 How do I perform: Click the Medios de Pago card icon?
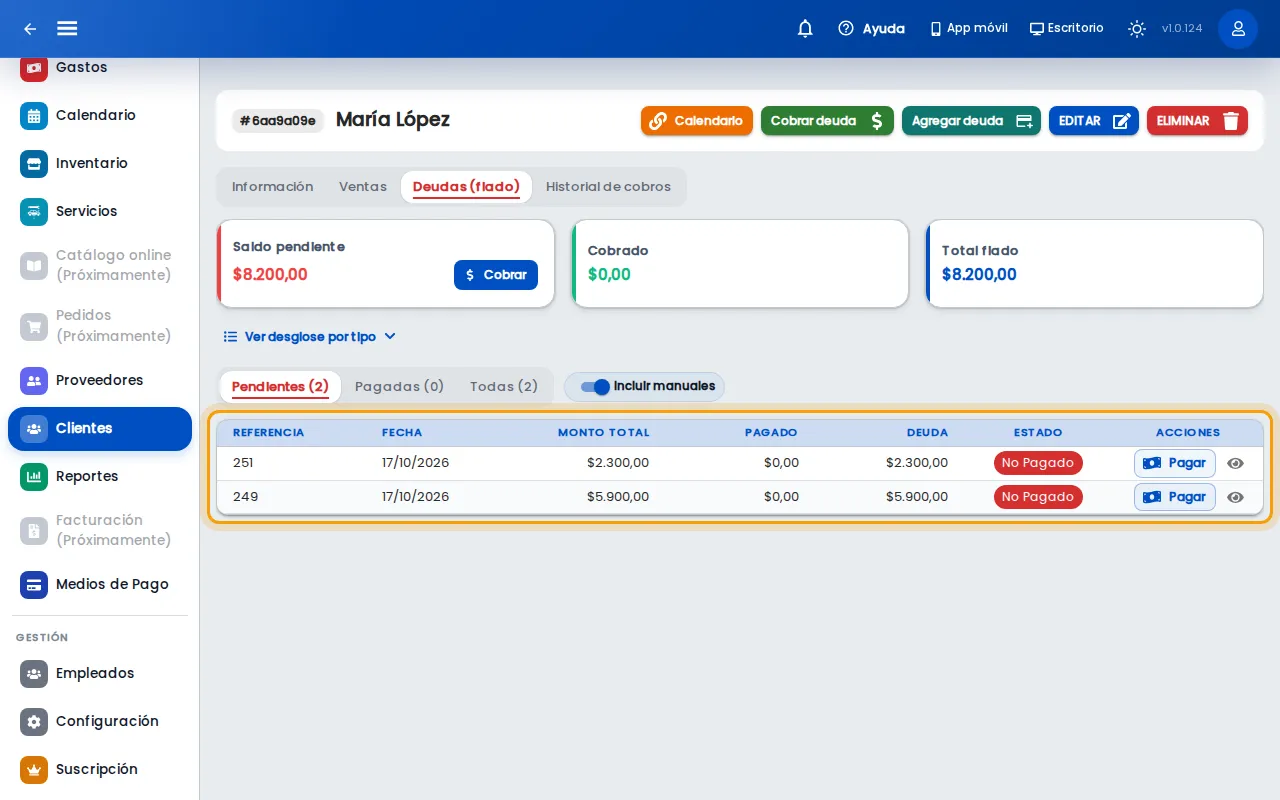coord(34,584)
